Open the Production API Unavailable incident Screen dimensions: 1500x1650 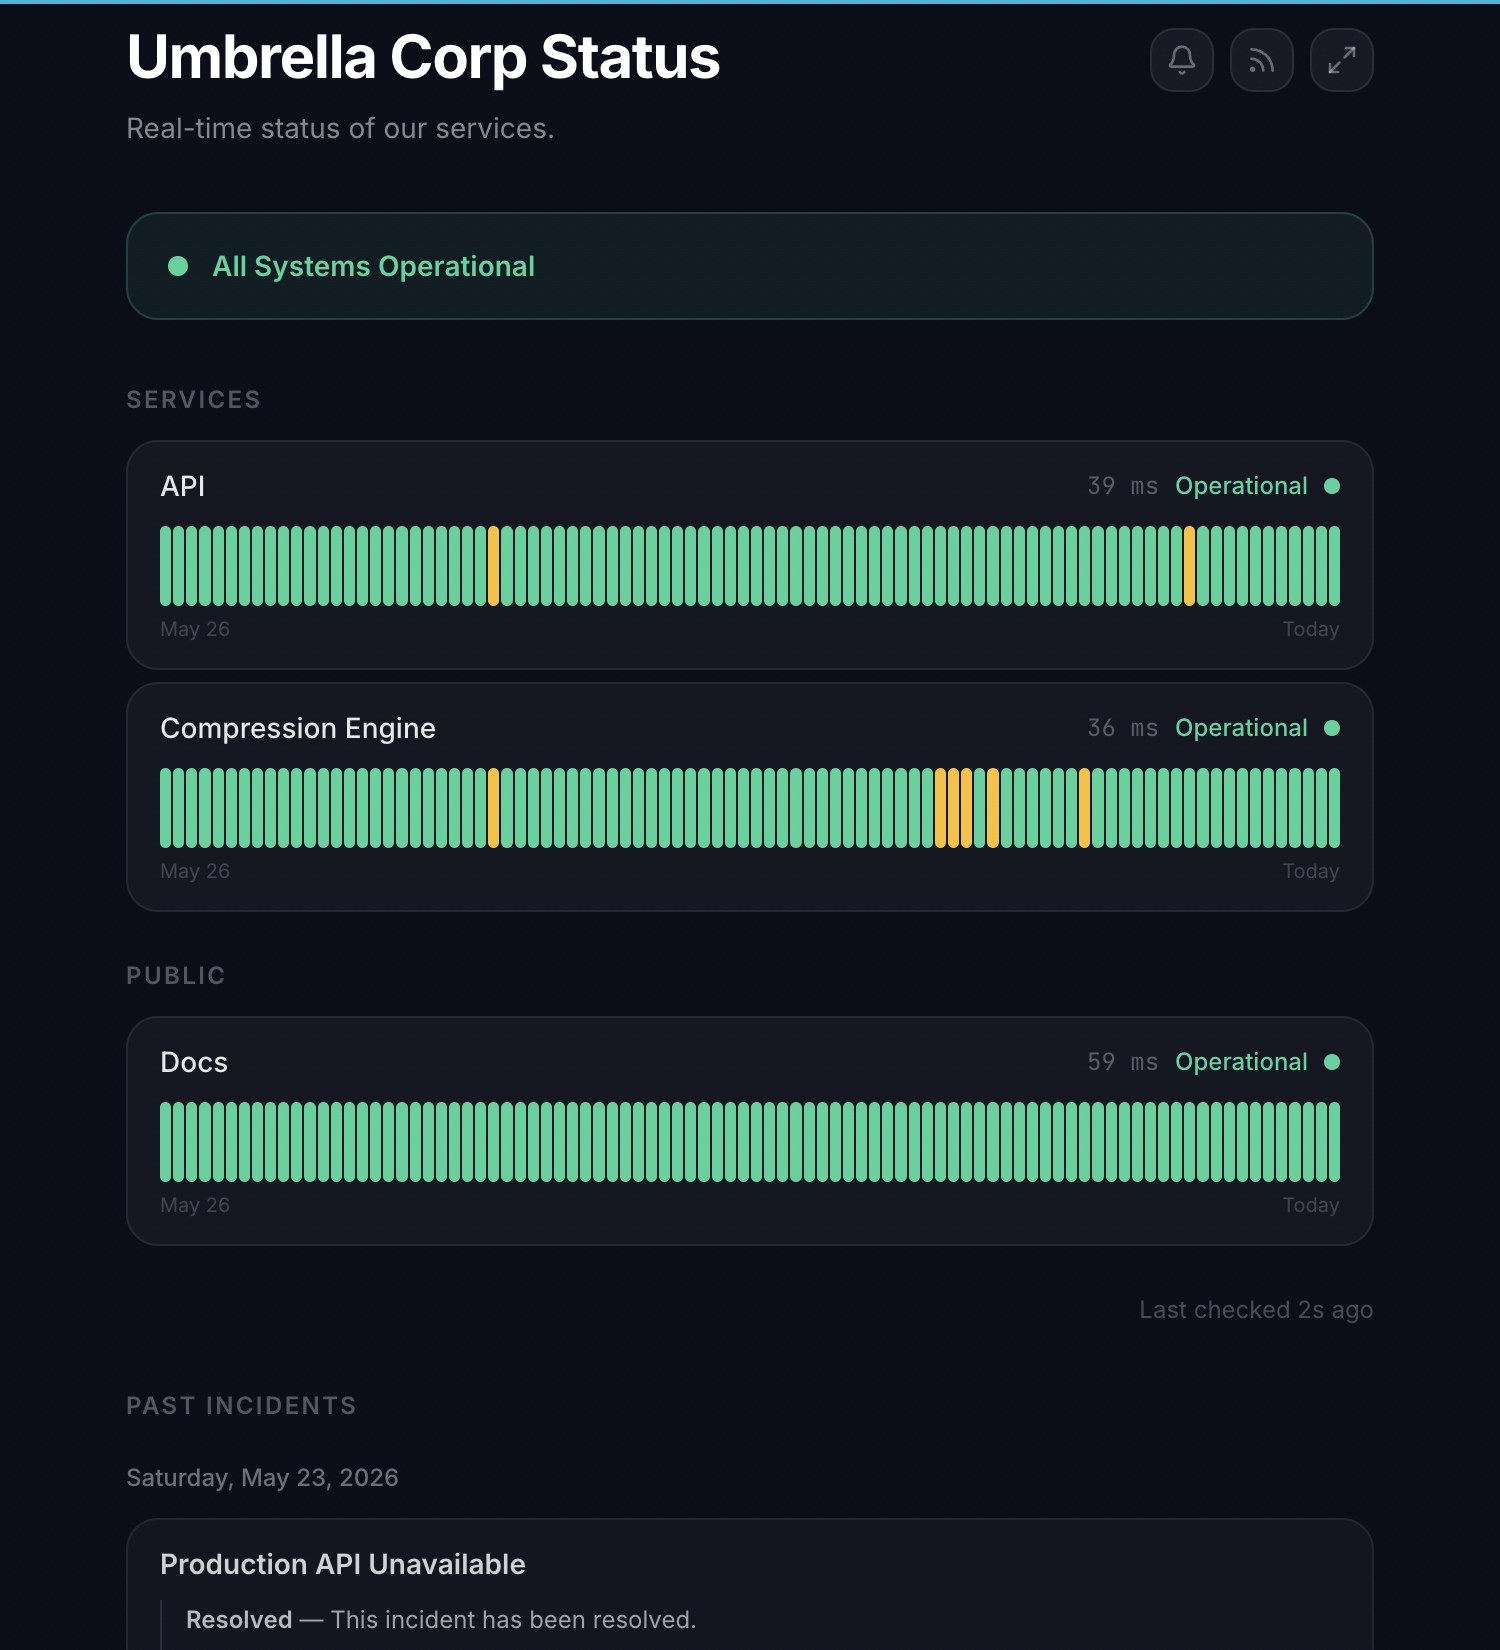pyautogui.click(x=343, y=1564)
